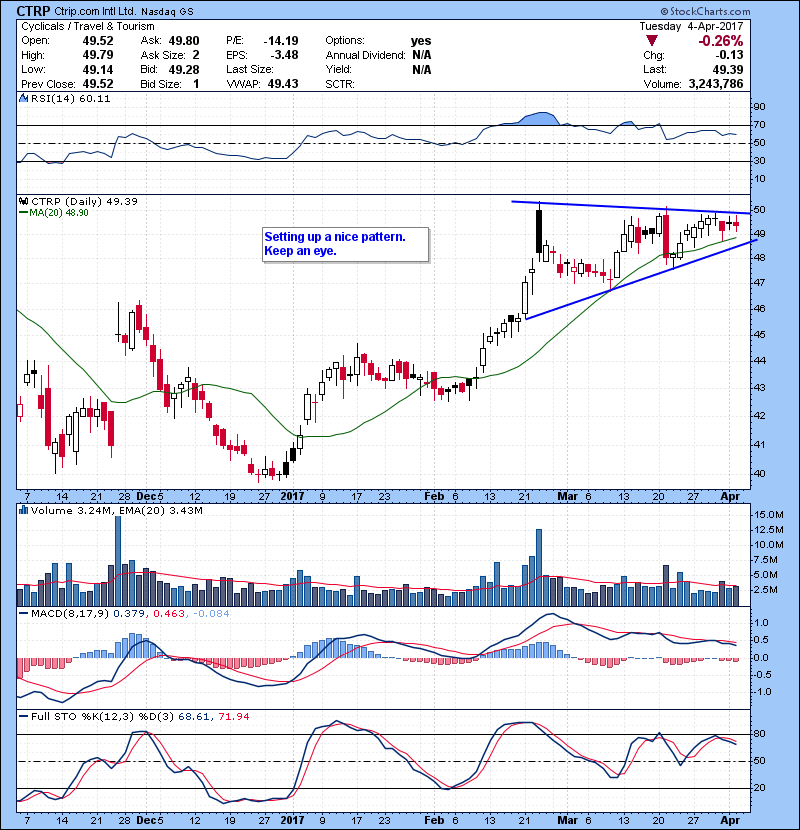
Task: Click the Bid Size value 1
Action: pyautogui.click(x=196, y=84)
